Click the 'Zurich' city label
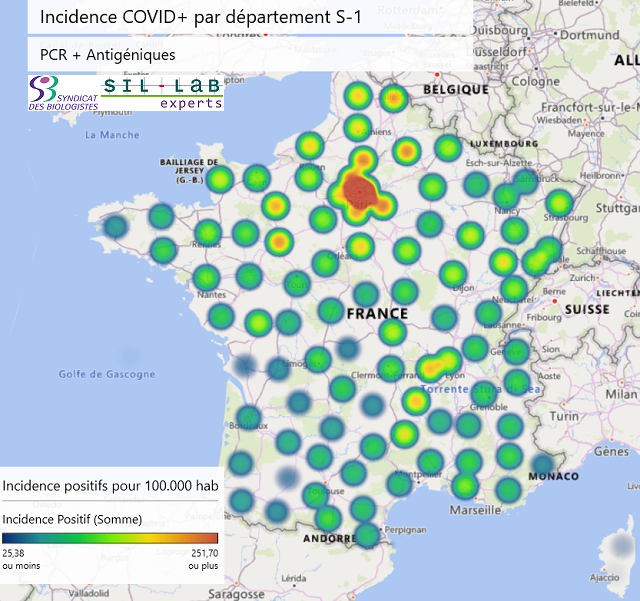Screen dimensions: 640x601 pyautogui.click(x=582, y=278)
